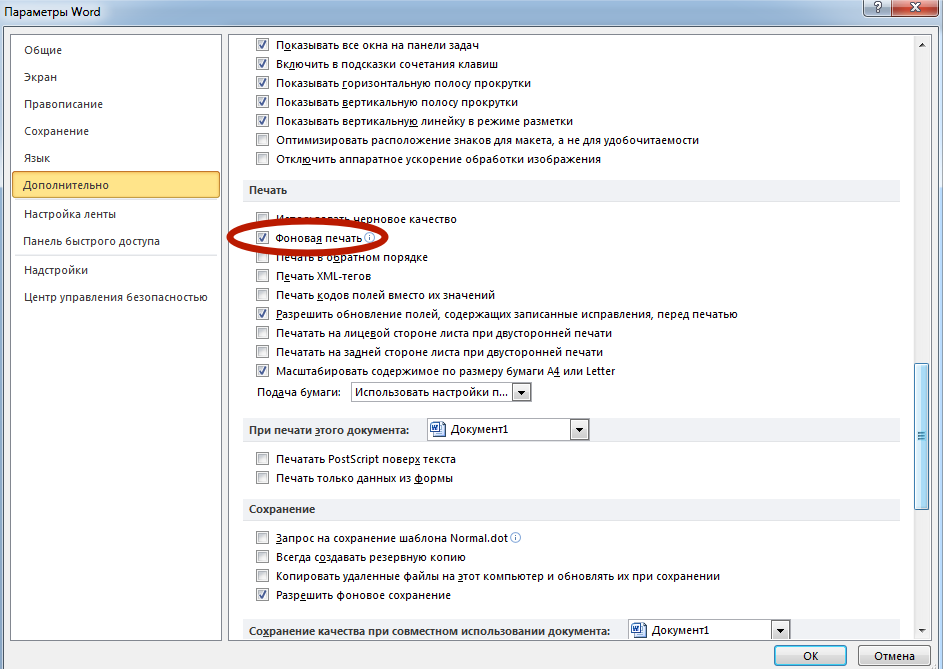Select the Дополнительно category

[115, 185]
